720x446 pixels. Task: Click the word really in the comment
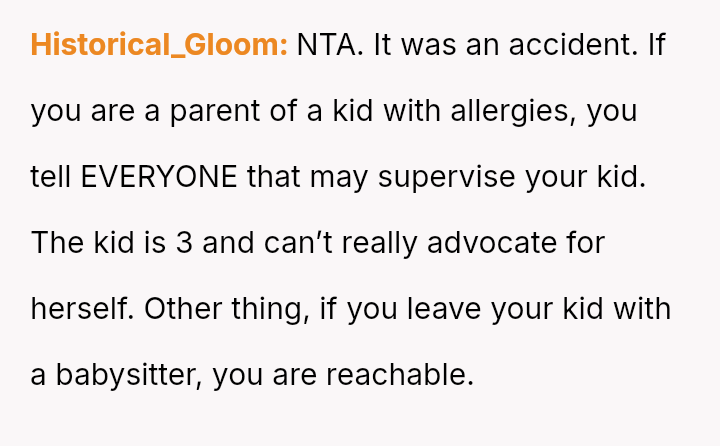click(x=362, y=243)
